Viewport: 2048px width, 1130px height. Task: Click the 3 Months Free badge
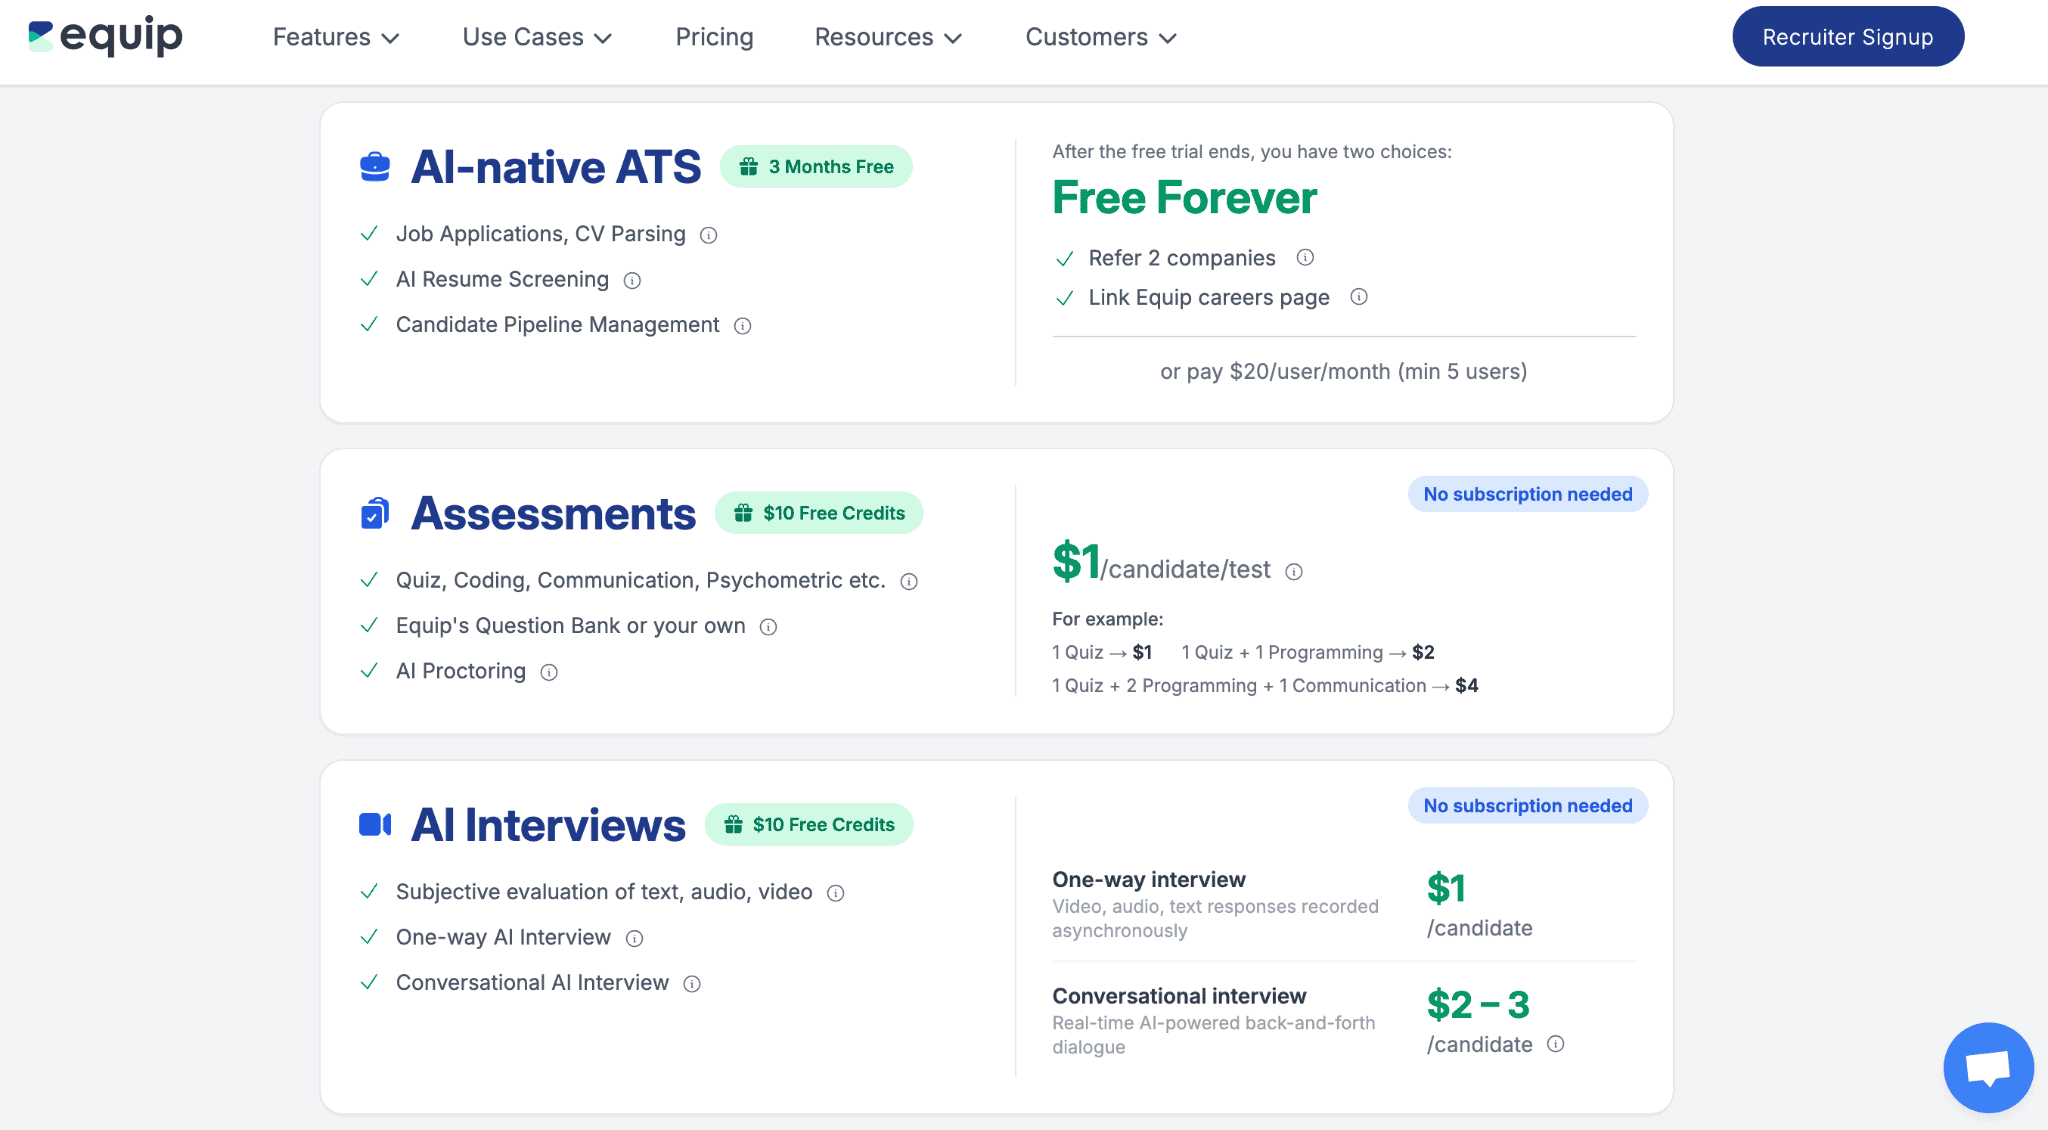816,167
